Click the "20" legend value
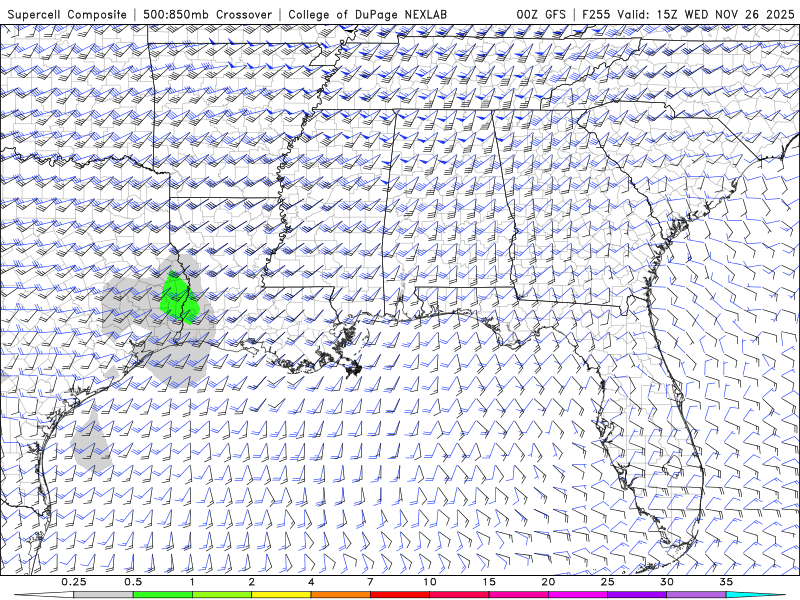This screenshot has height=600, width=800. coord(548,582)
